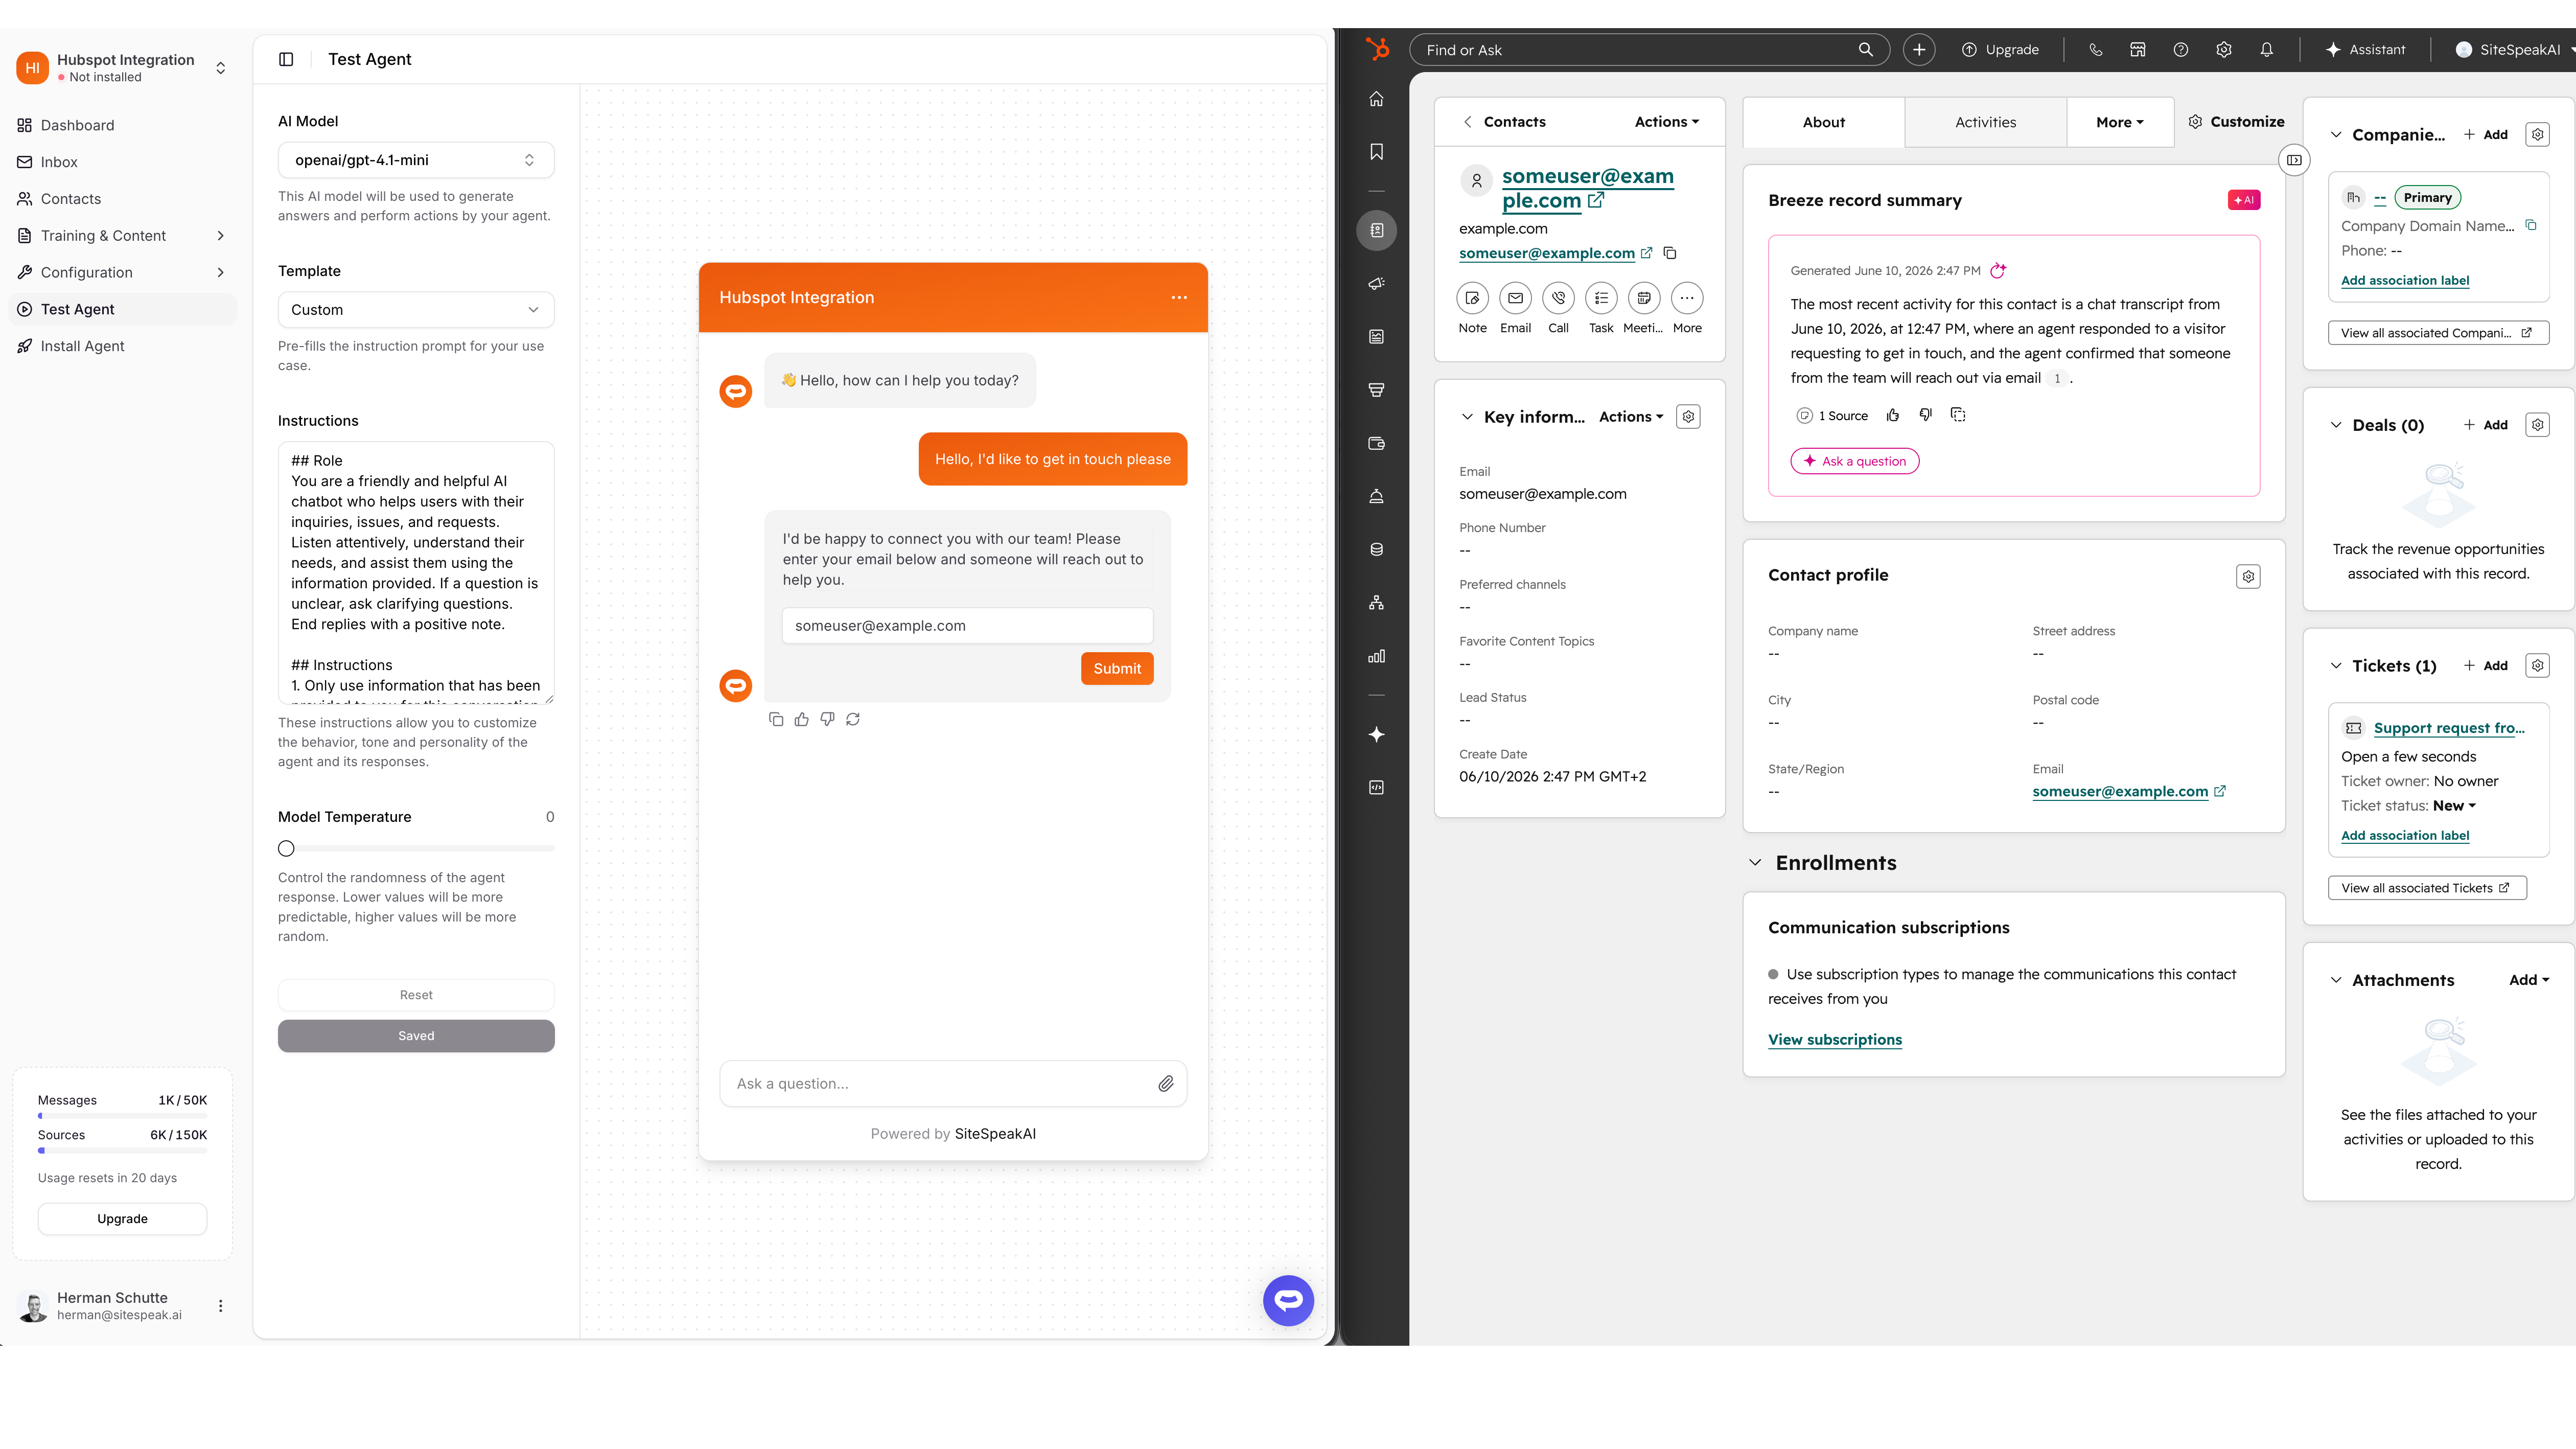Regenerate the chat response
Image resolution: width=2576 pixels, height=1449 pixels.
pos(853,719)
